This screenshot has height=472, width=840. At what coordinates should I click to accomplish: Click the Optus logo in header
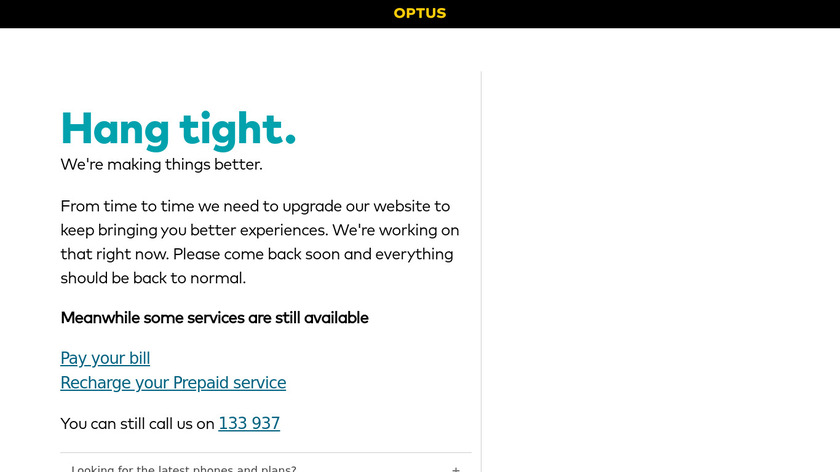420,13
